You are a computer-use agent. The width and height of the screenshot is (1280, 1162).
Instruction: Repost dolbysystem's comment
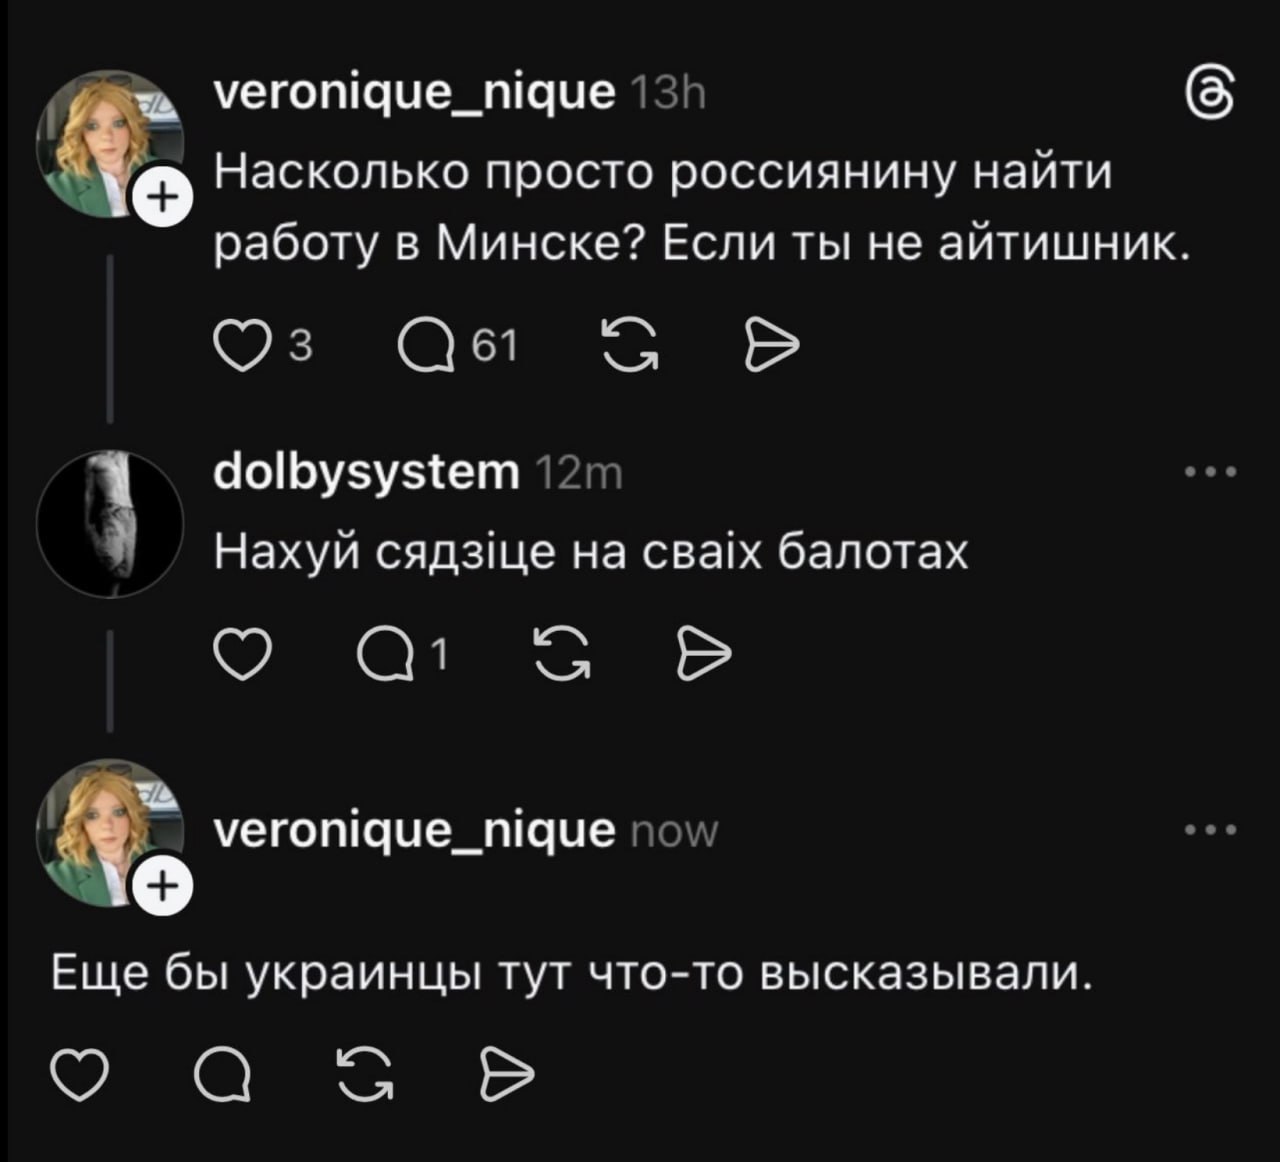click(562, 656)
